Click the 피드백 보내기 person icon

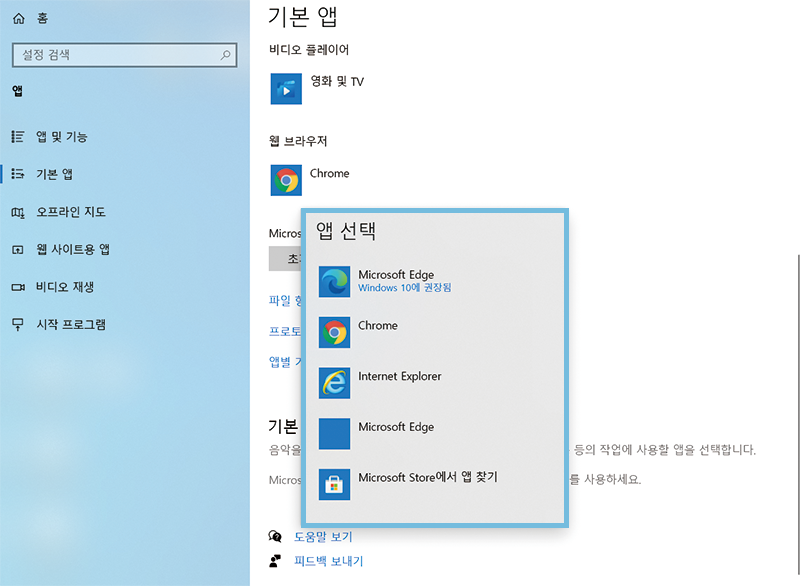275,561
